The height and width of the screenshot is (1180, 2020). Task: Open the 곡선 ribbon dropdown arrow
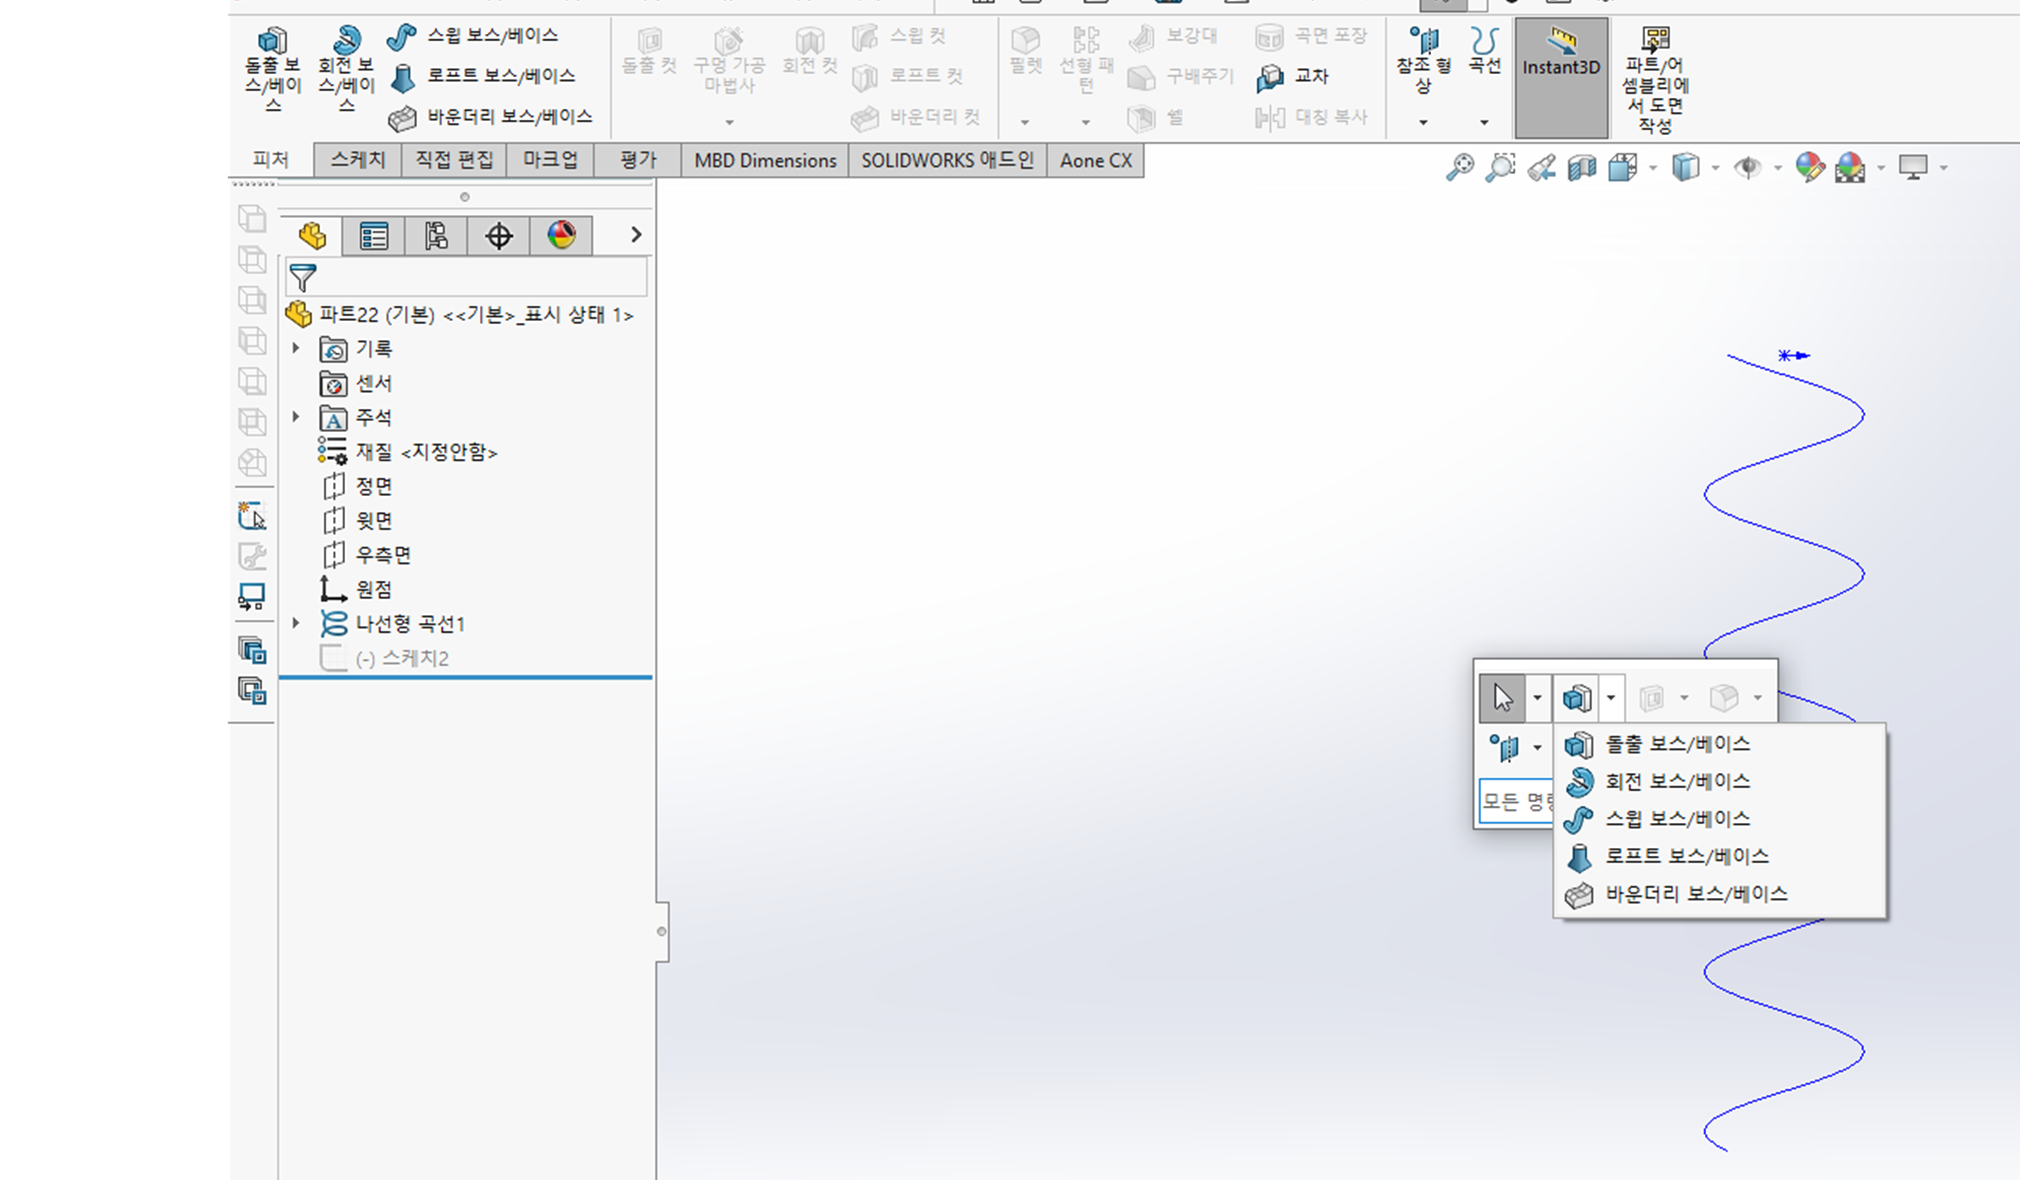click(1484, 122)
